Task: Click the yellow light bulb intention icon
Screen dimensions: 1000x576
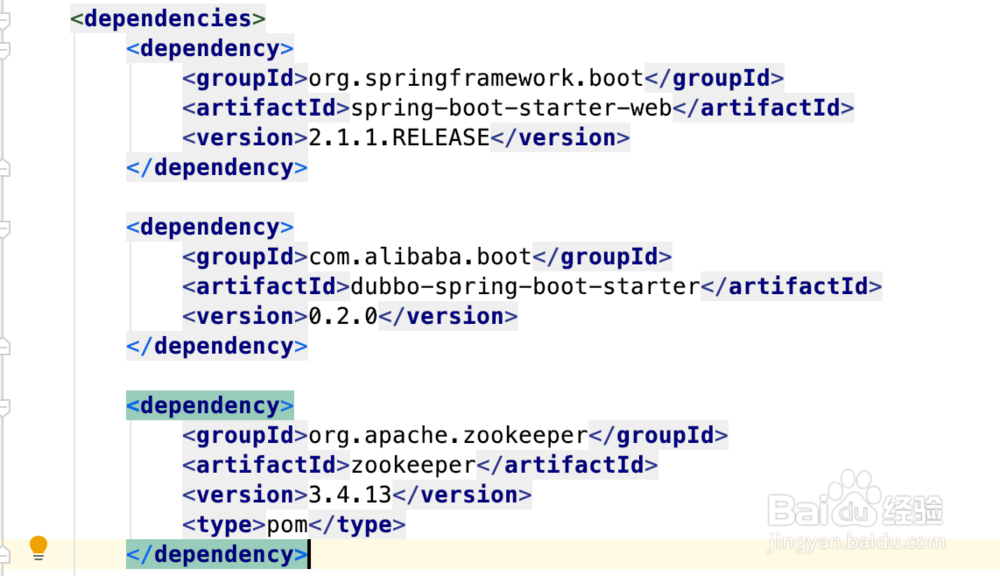Action: coord(38,548)
